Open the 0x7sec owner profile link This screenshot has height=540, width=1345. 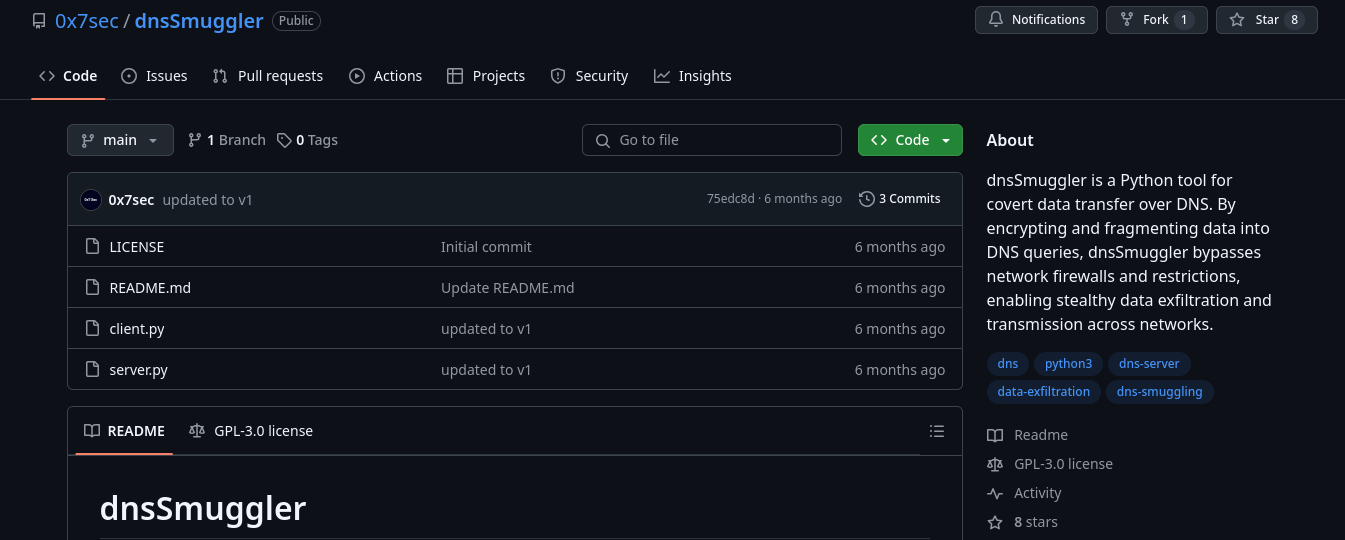coord(87,20)
